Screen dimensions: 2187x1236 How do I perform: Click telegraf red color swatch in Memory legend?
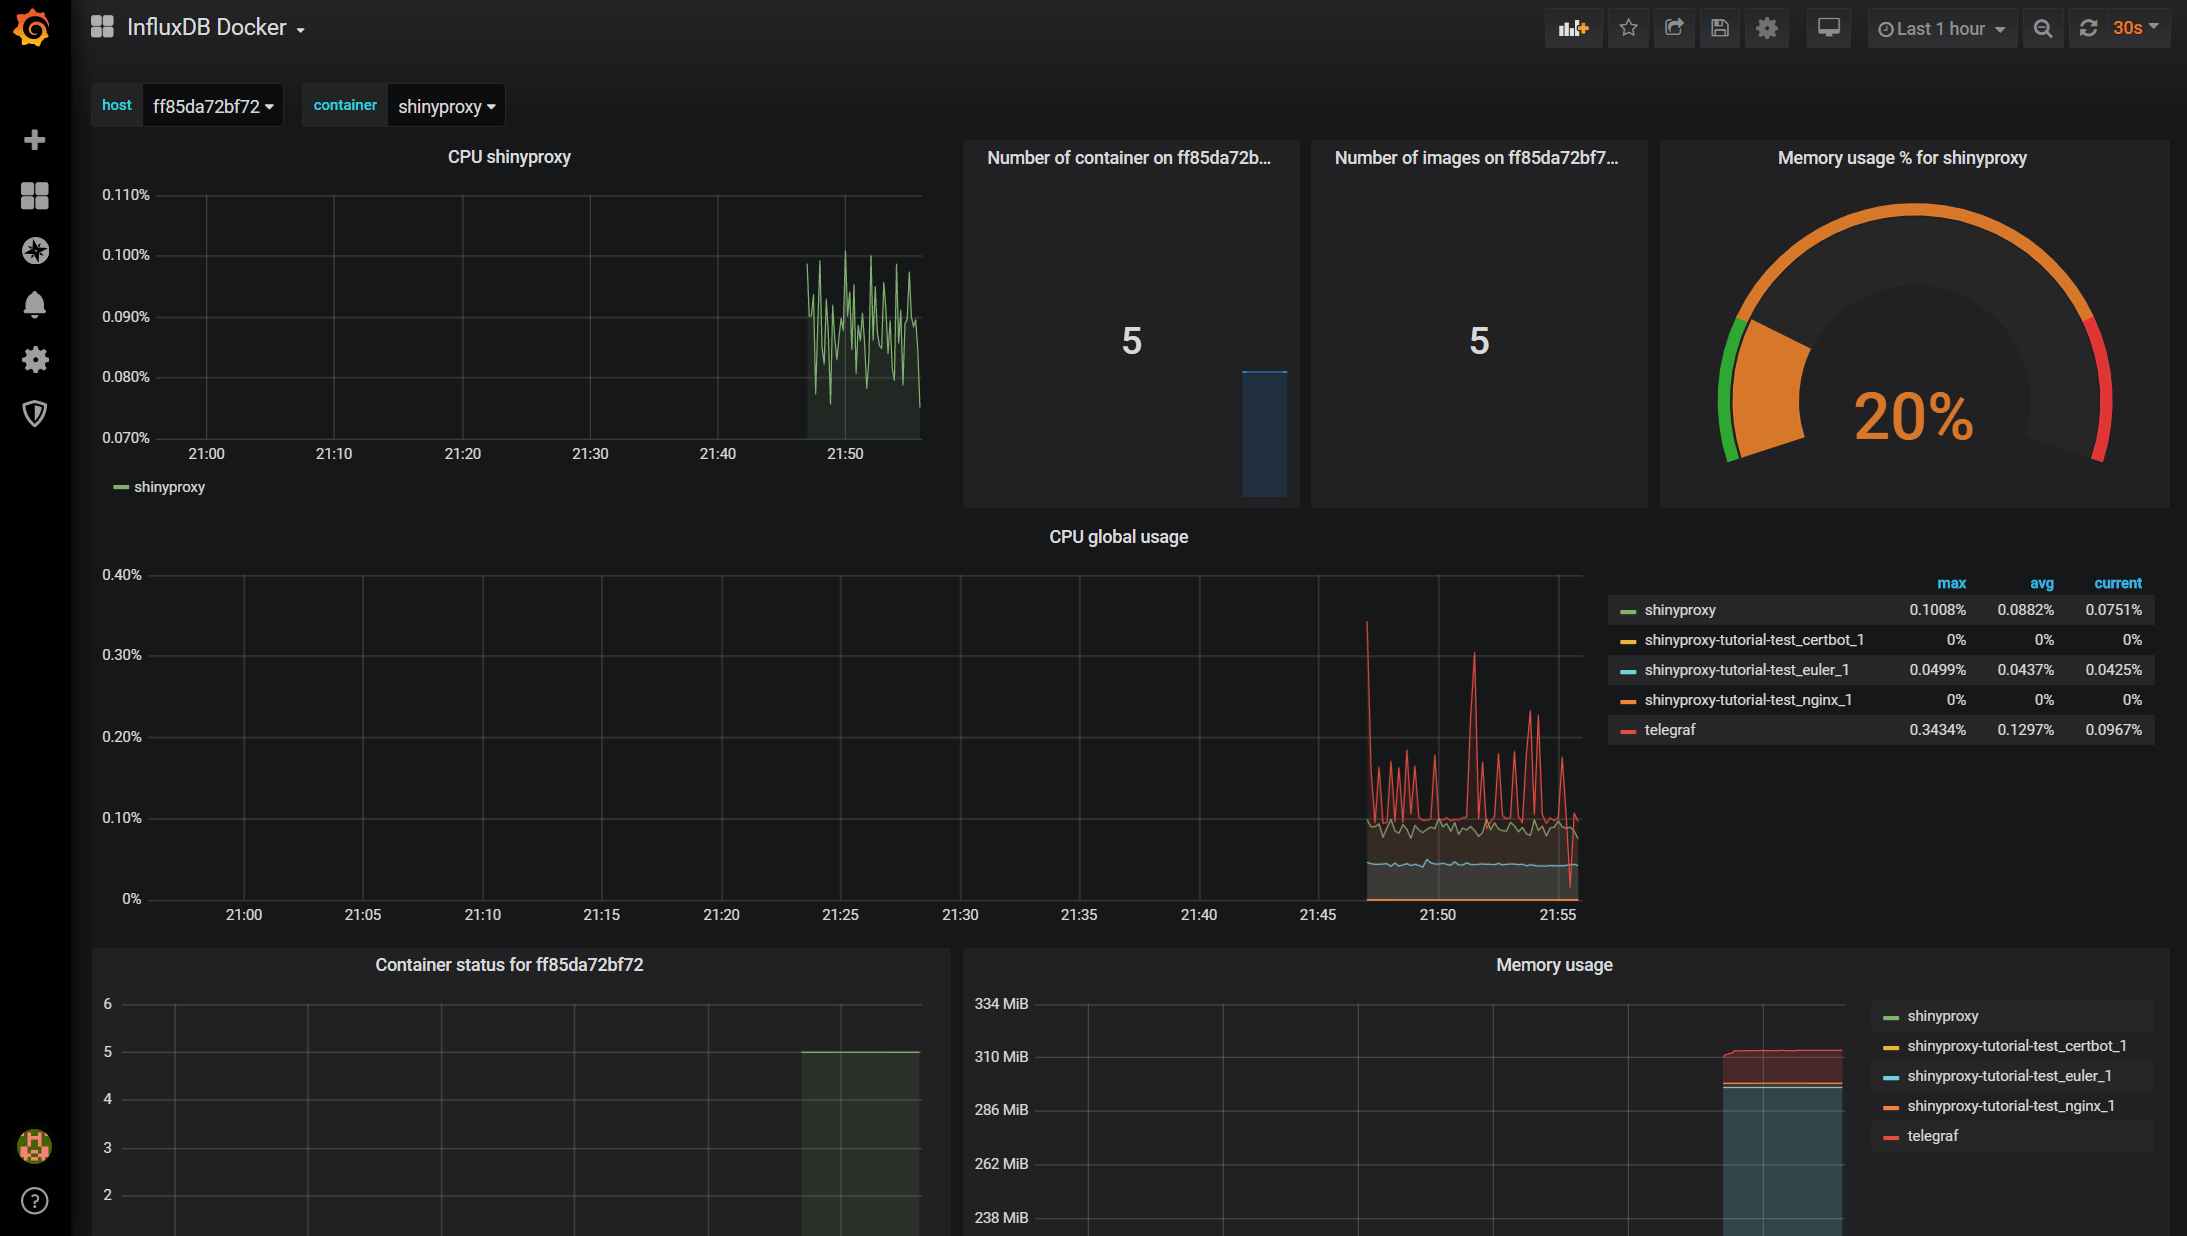point(1890,1137)
